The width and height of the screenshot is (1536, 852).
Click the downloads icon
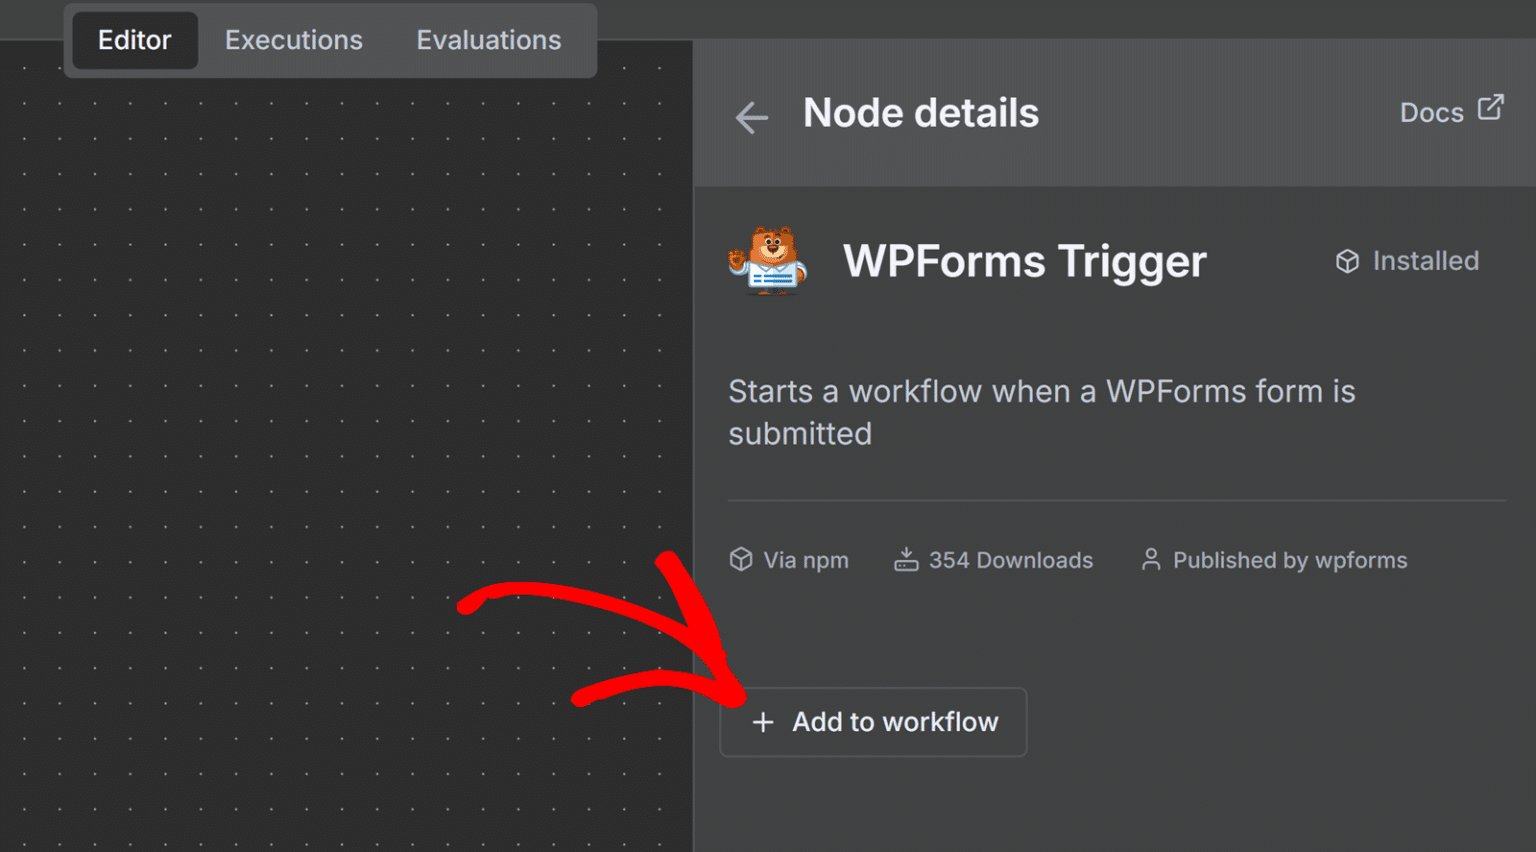pos(906,559)
